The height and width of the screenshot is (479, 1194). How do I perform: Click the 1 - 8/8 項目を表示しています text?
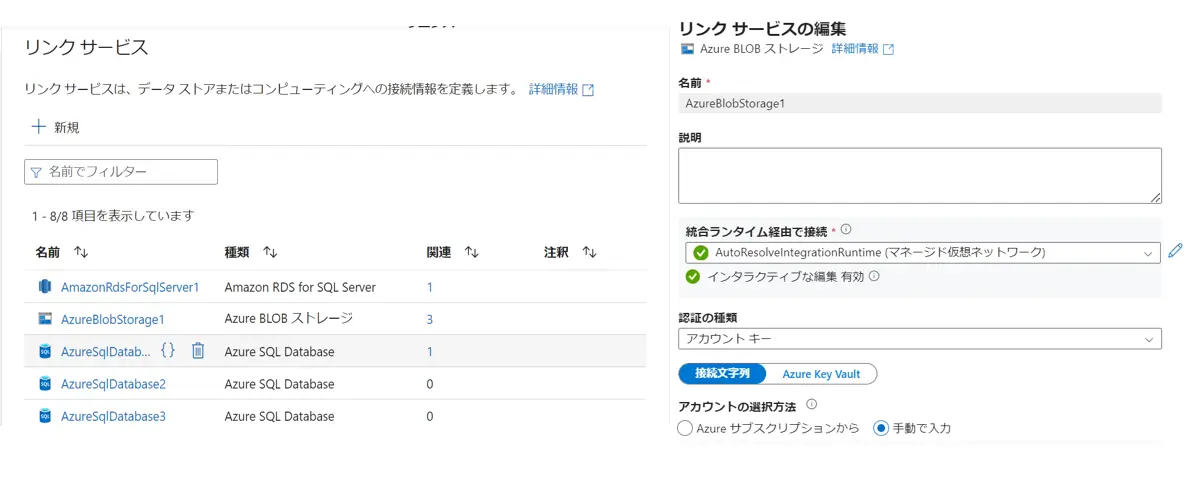[113, 216]
